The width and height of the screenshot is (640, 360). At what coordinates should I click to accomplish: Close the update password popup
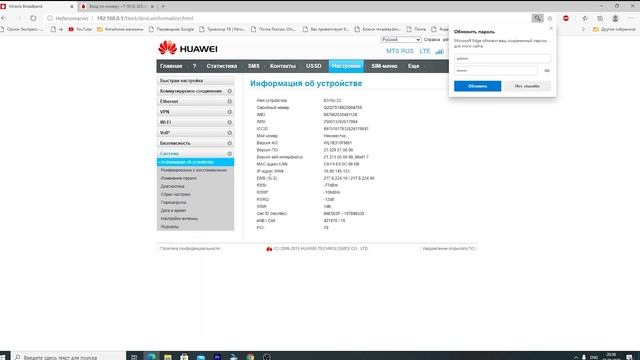point(551,29)
